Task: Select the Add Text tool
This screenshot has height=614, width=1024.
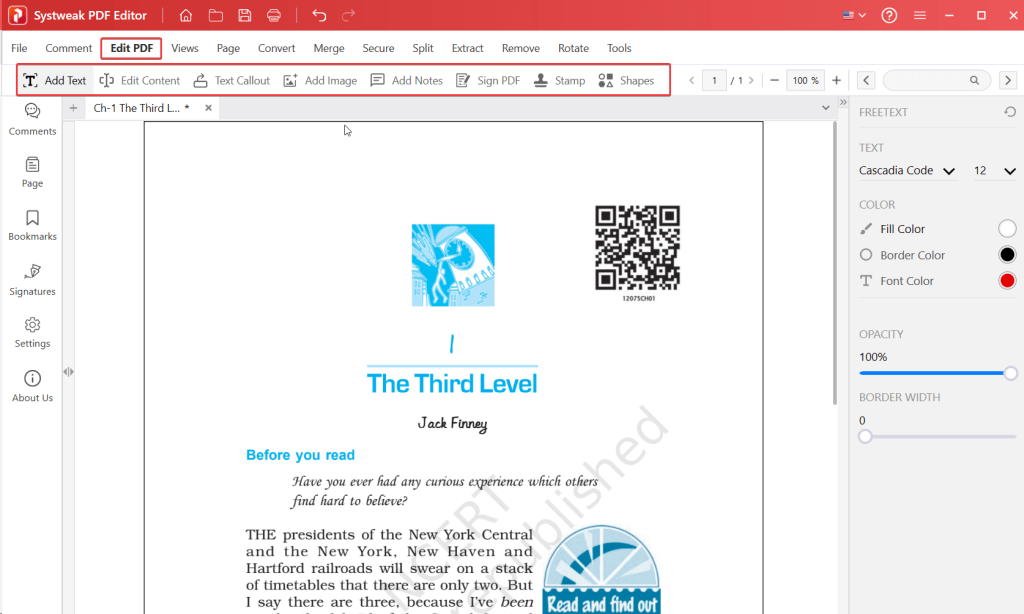Action: 55,80
